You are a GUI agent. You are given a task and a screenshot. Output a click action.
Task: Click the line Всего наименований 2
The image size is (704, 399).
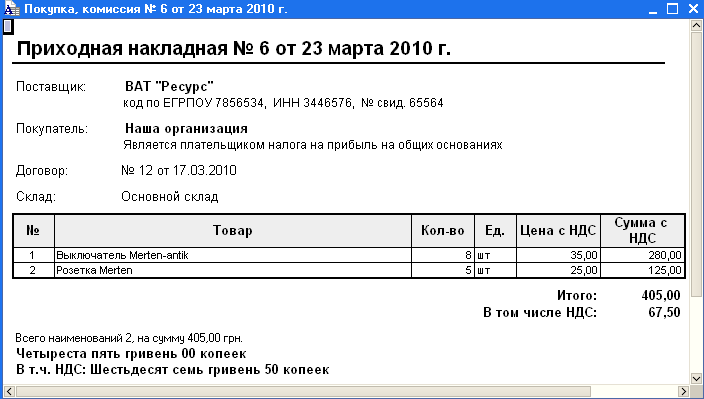coord(129,338)
